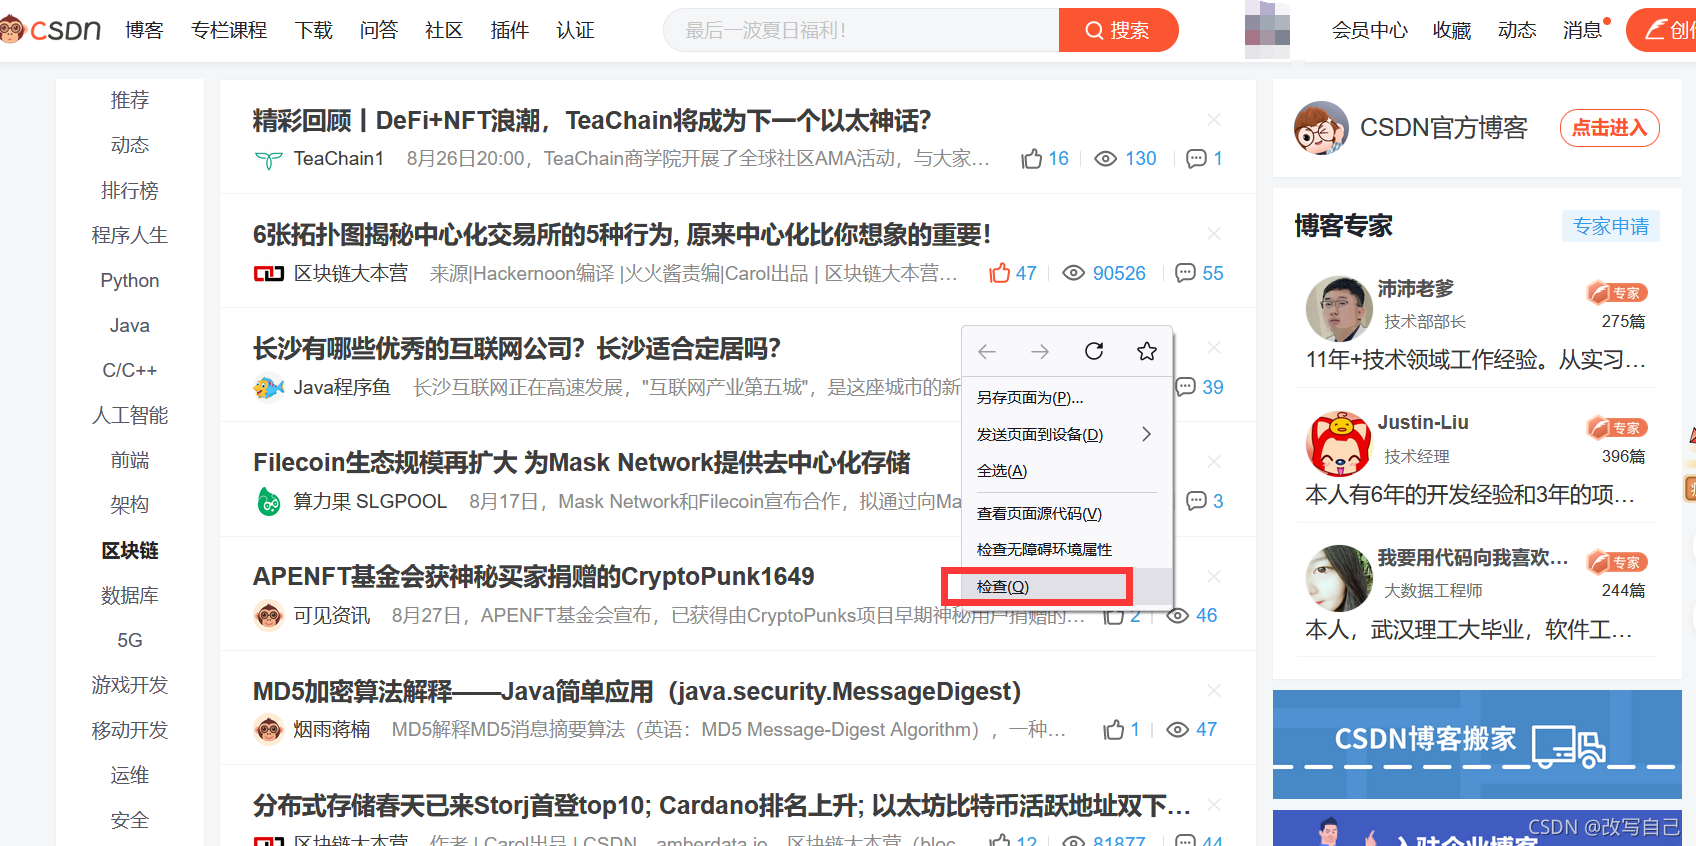
Task: Click Java程序鱼 author avatar
Action: coord(269,387)
